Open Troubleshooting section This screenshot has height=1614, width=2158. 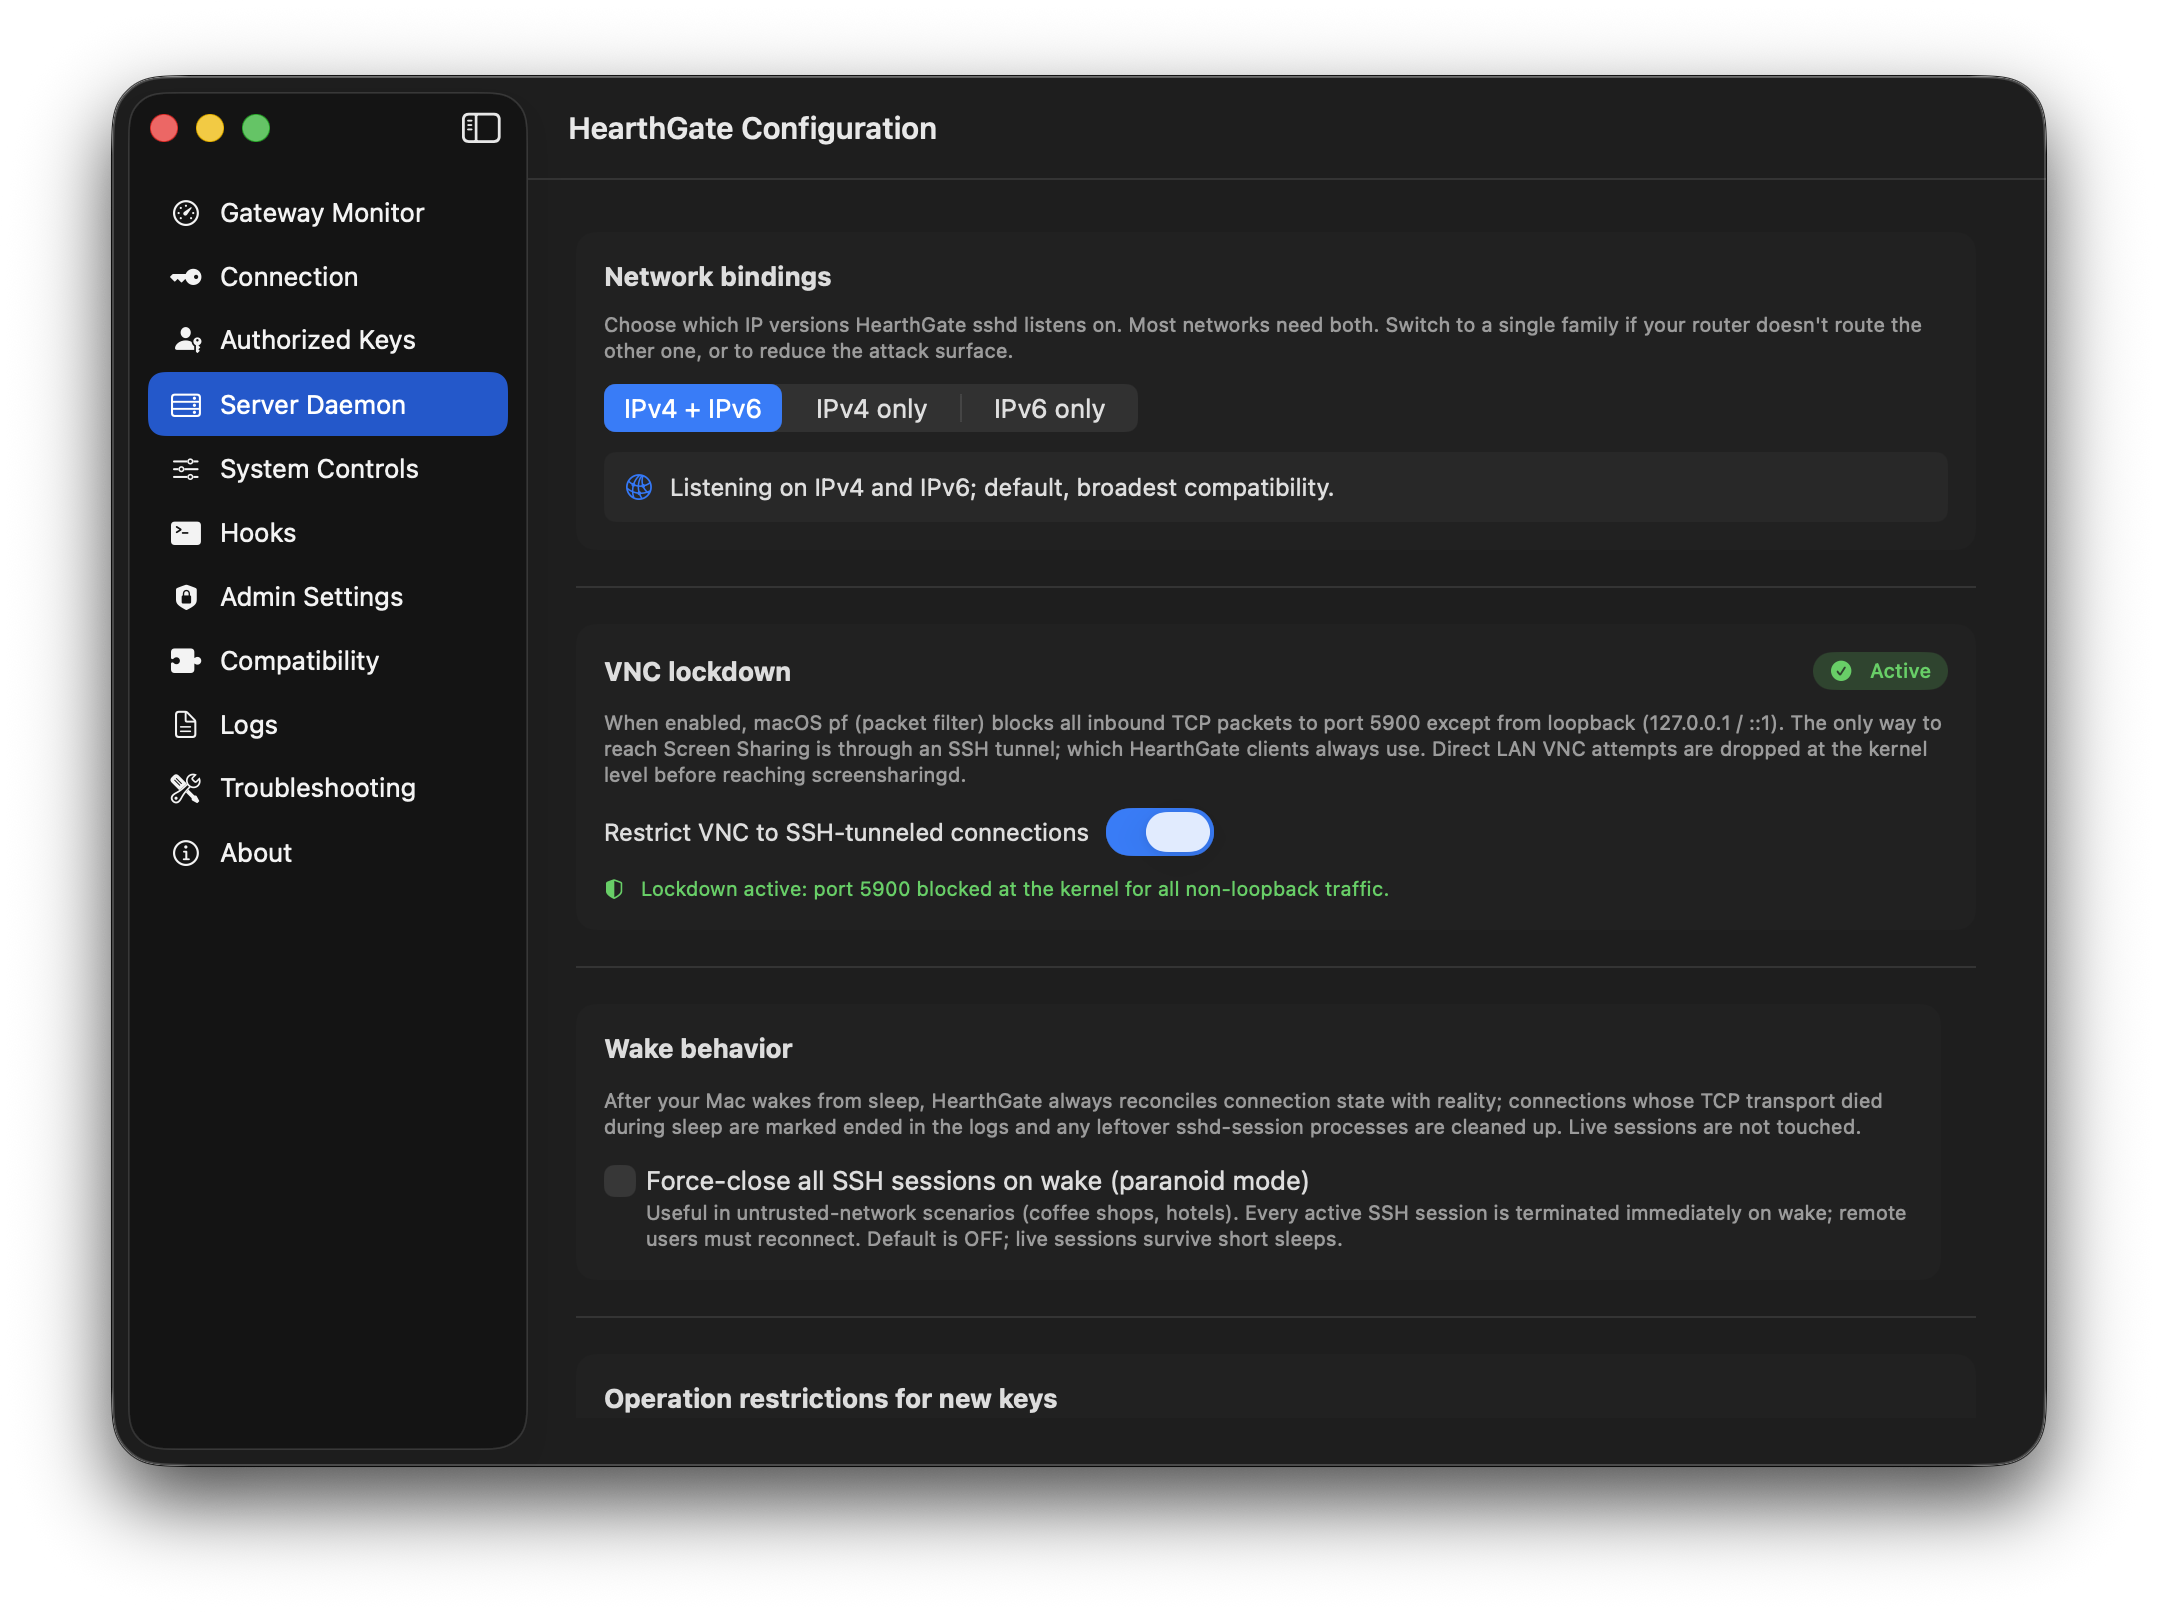click(x=328, y=788)
